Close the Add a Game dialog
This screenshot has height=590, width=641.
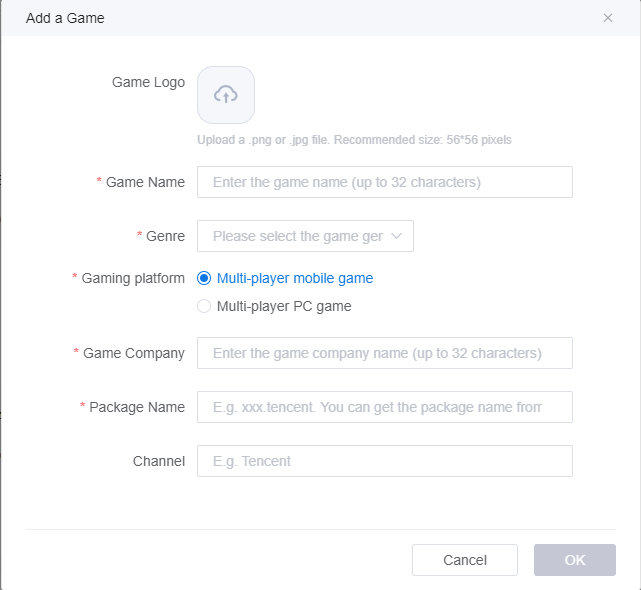(608, 18)
